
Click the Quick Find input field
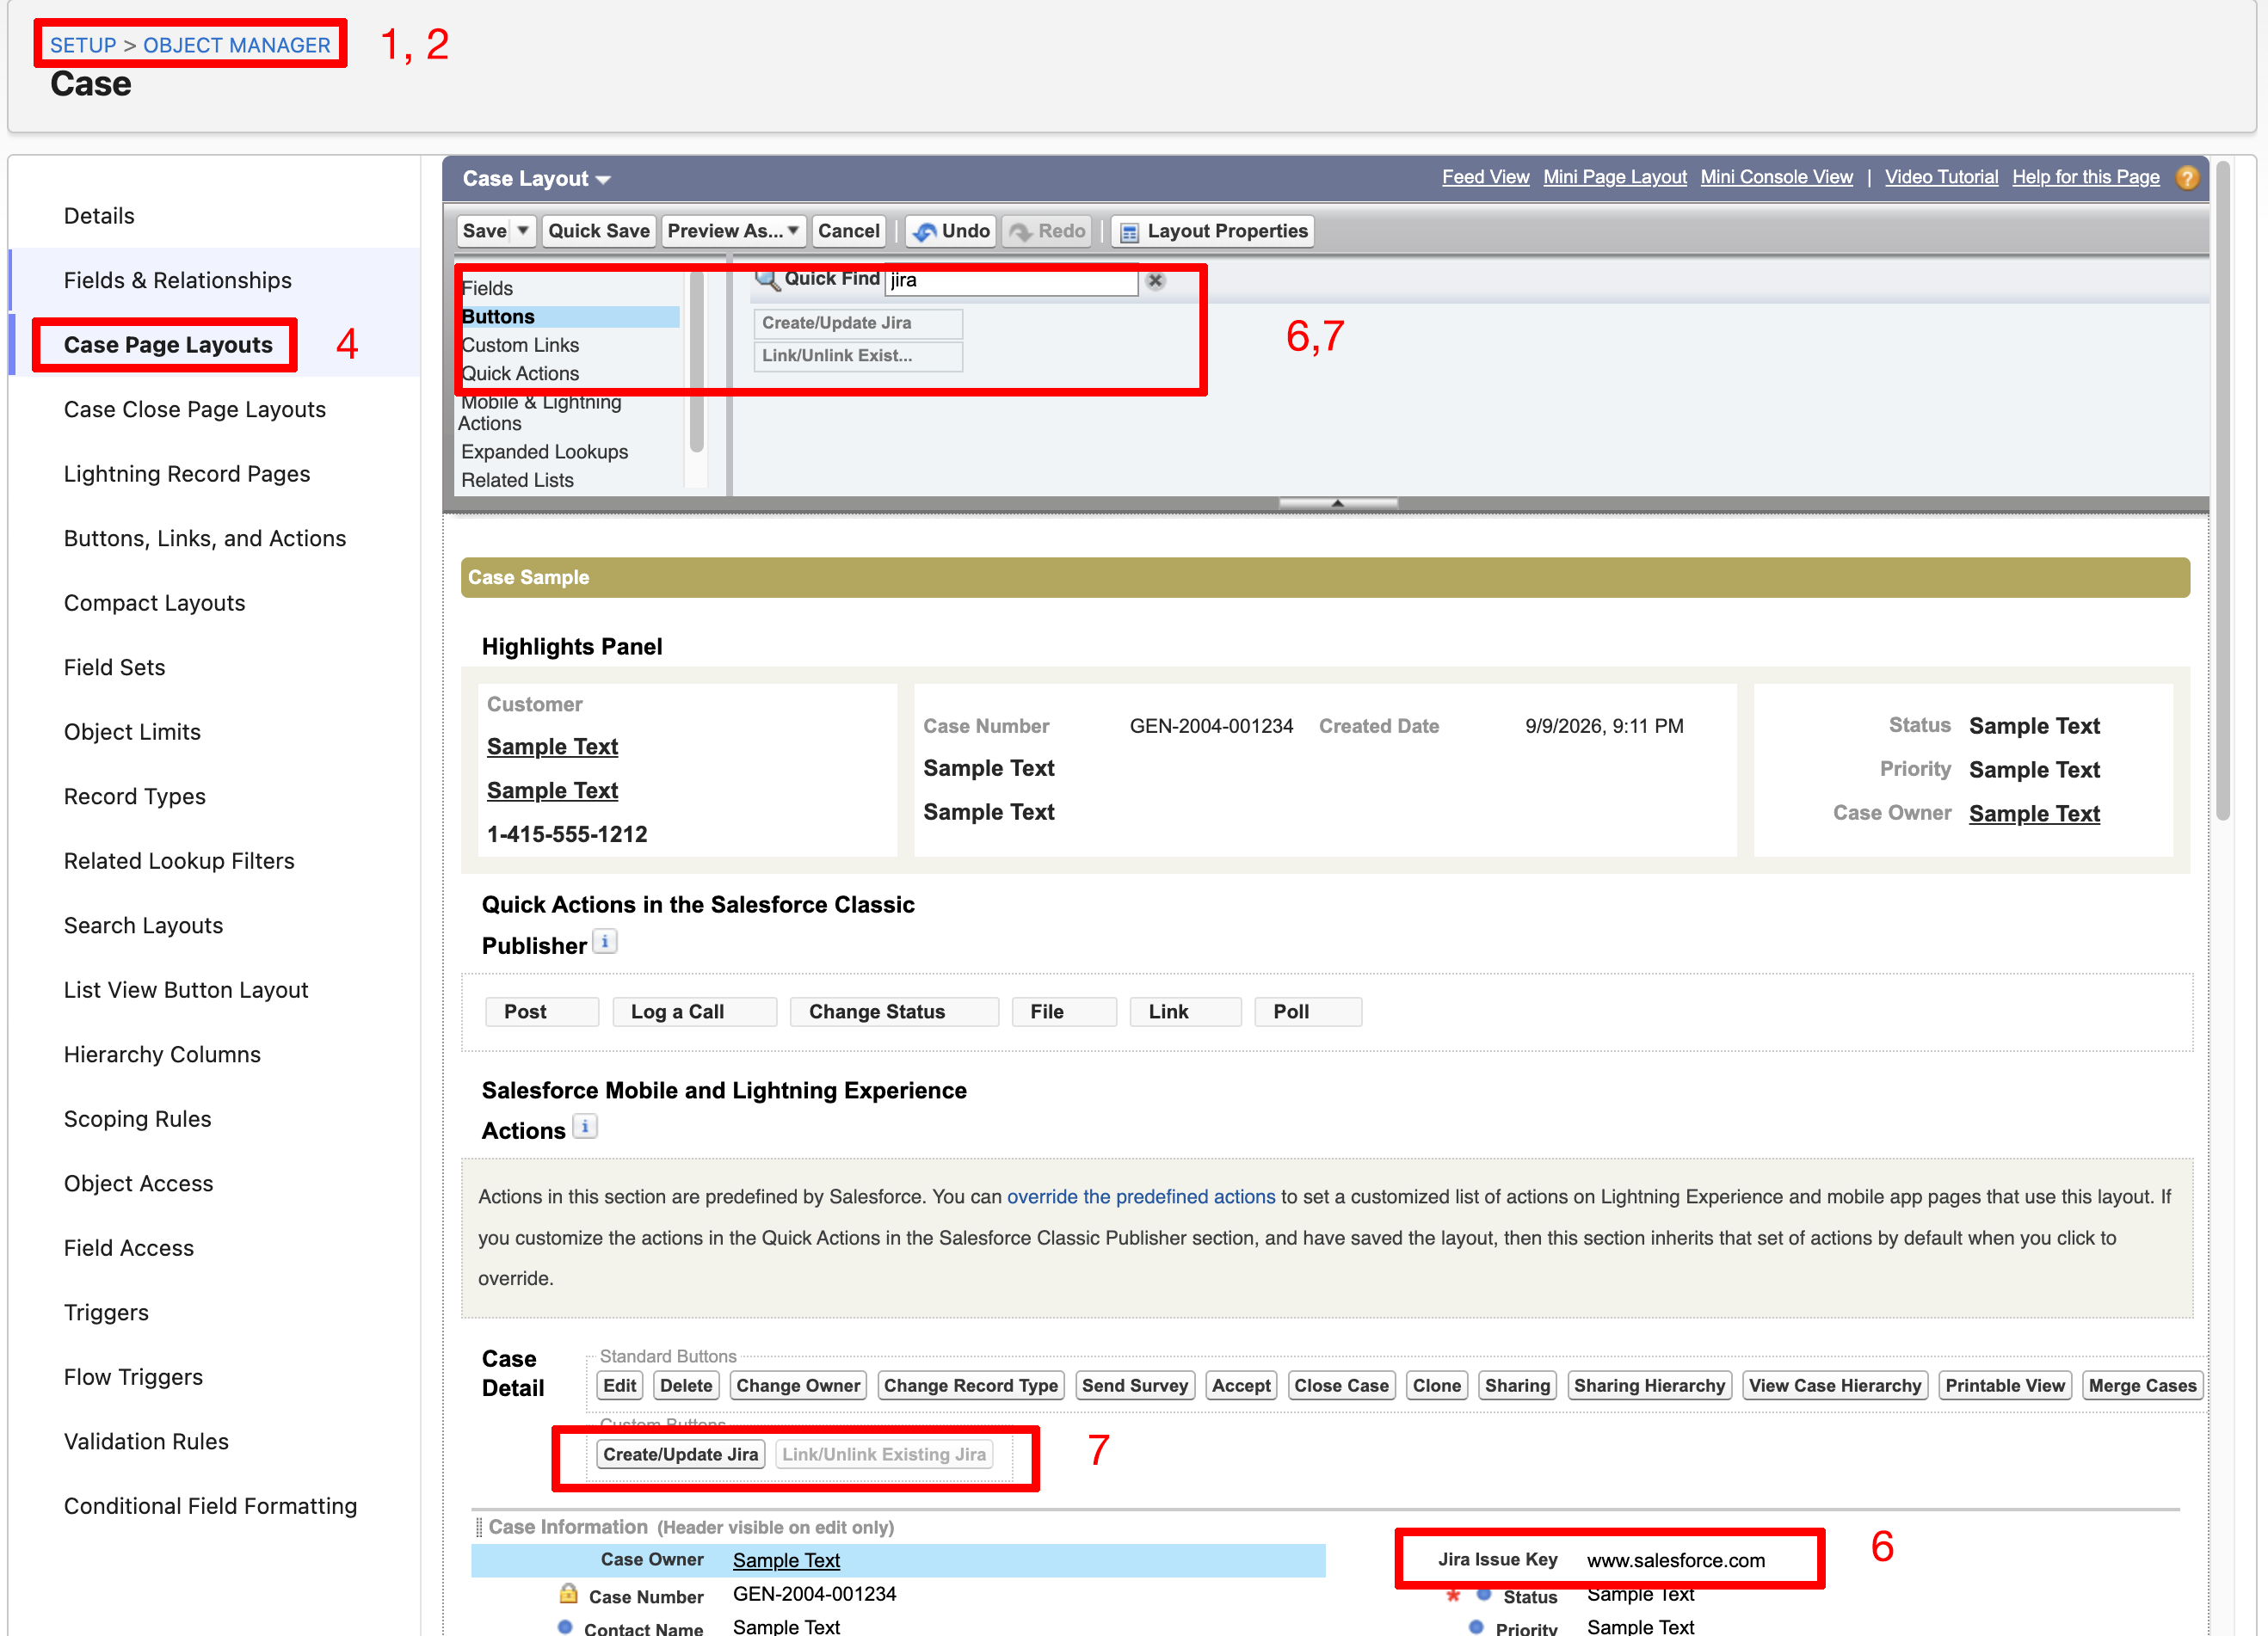coord(1011,281)
